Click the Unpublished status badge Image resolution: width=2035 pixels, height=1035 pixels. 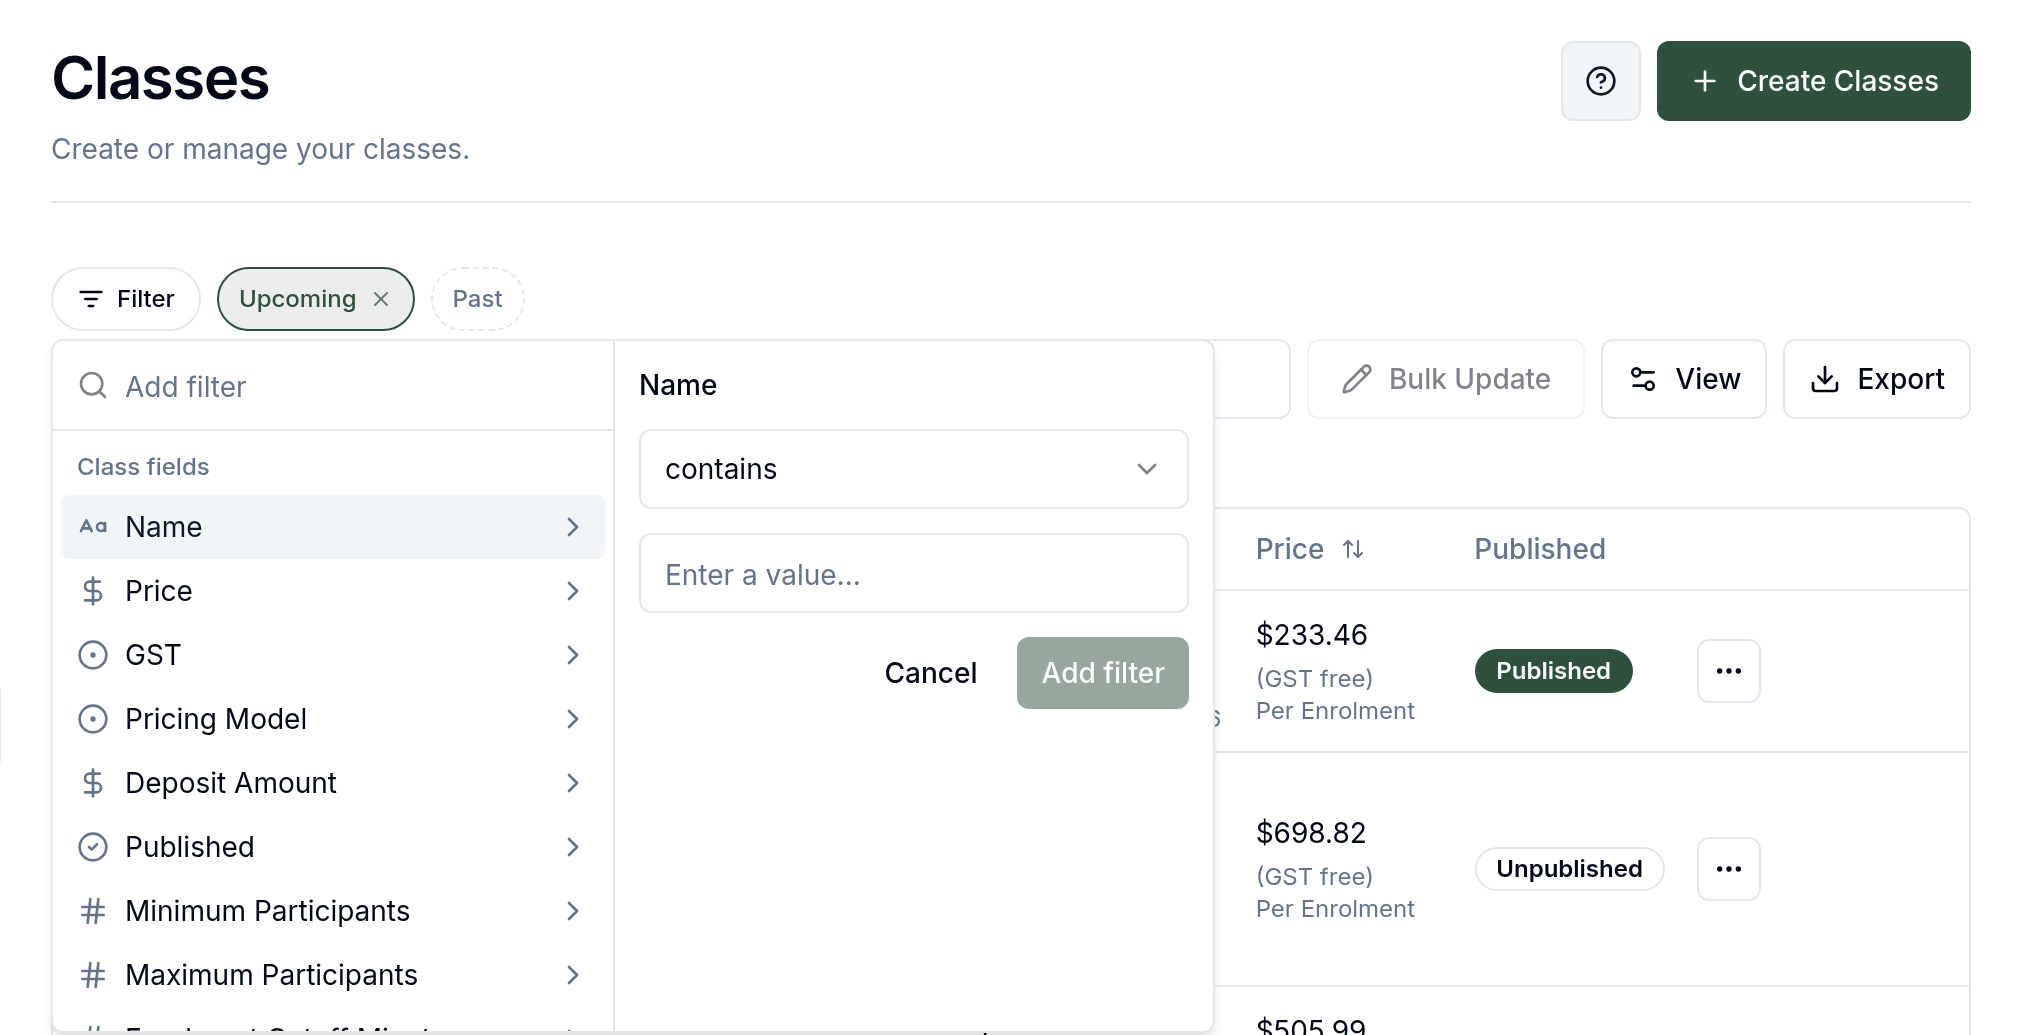tap(1569, 869)
